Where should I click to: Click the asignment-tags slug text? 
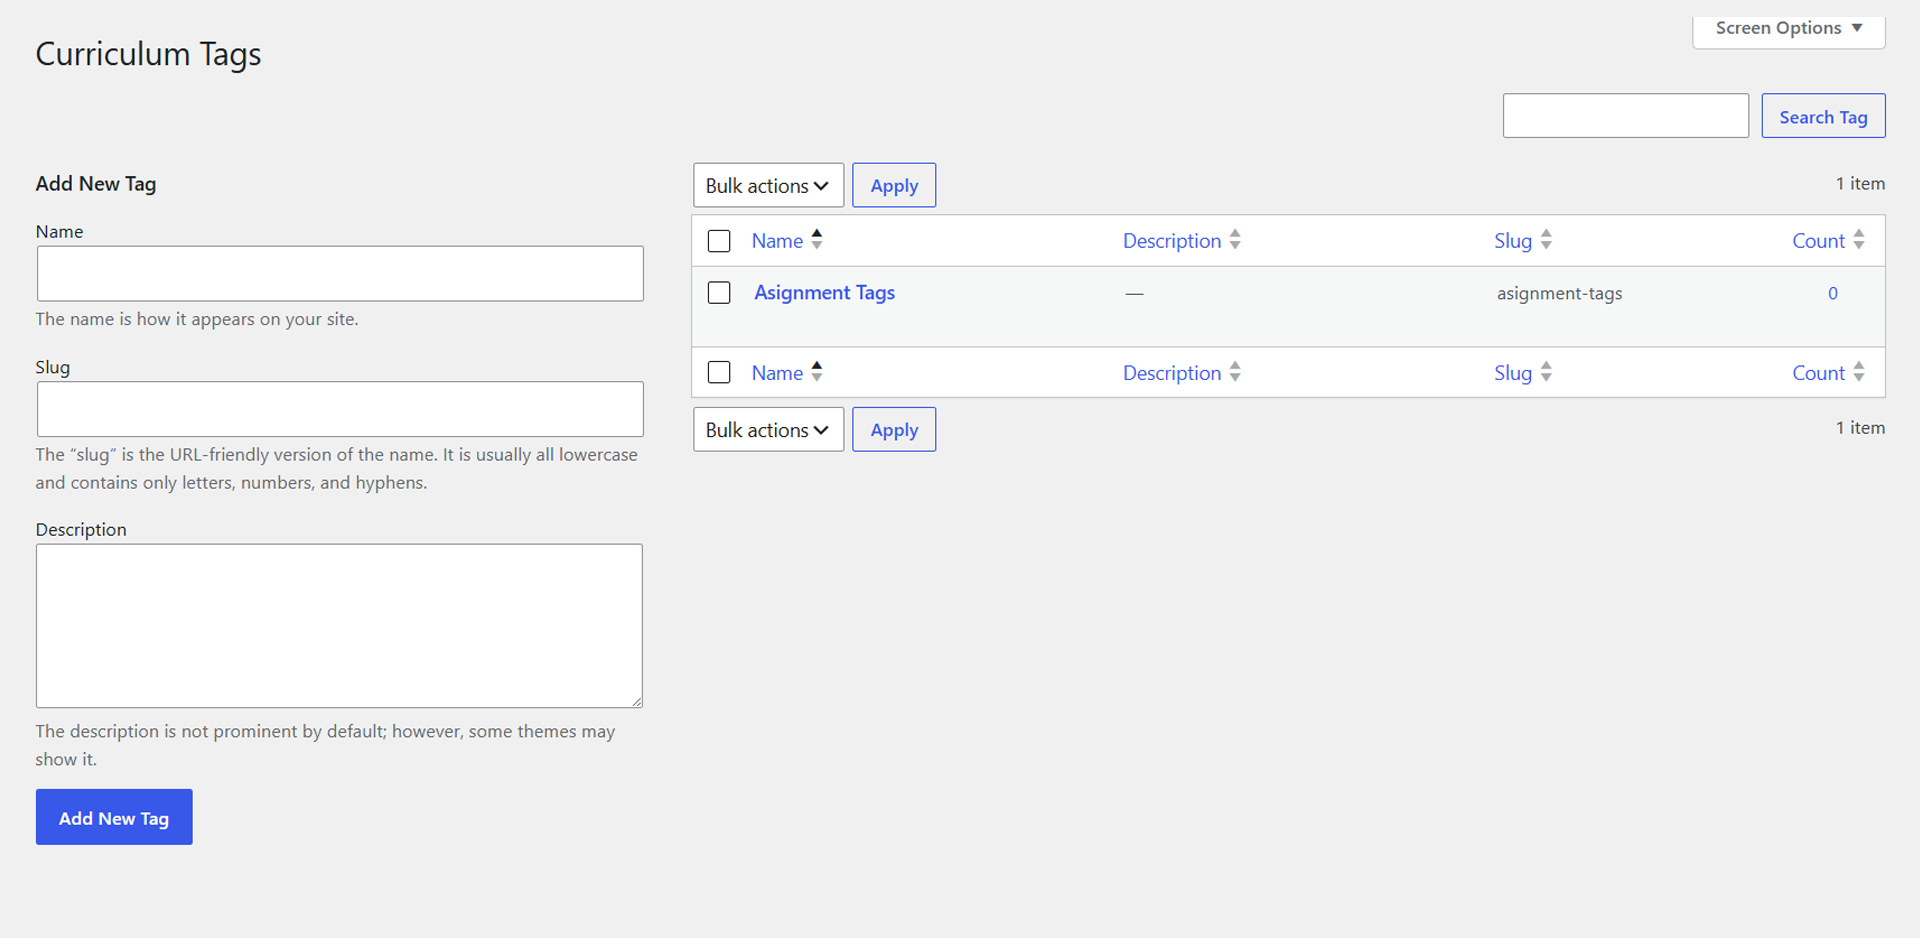tap(1559, 293)
